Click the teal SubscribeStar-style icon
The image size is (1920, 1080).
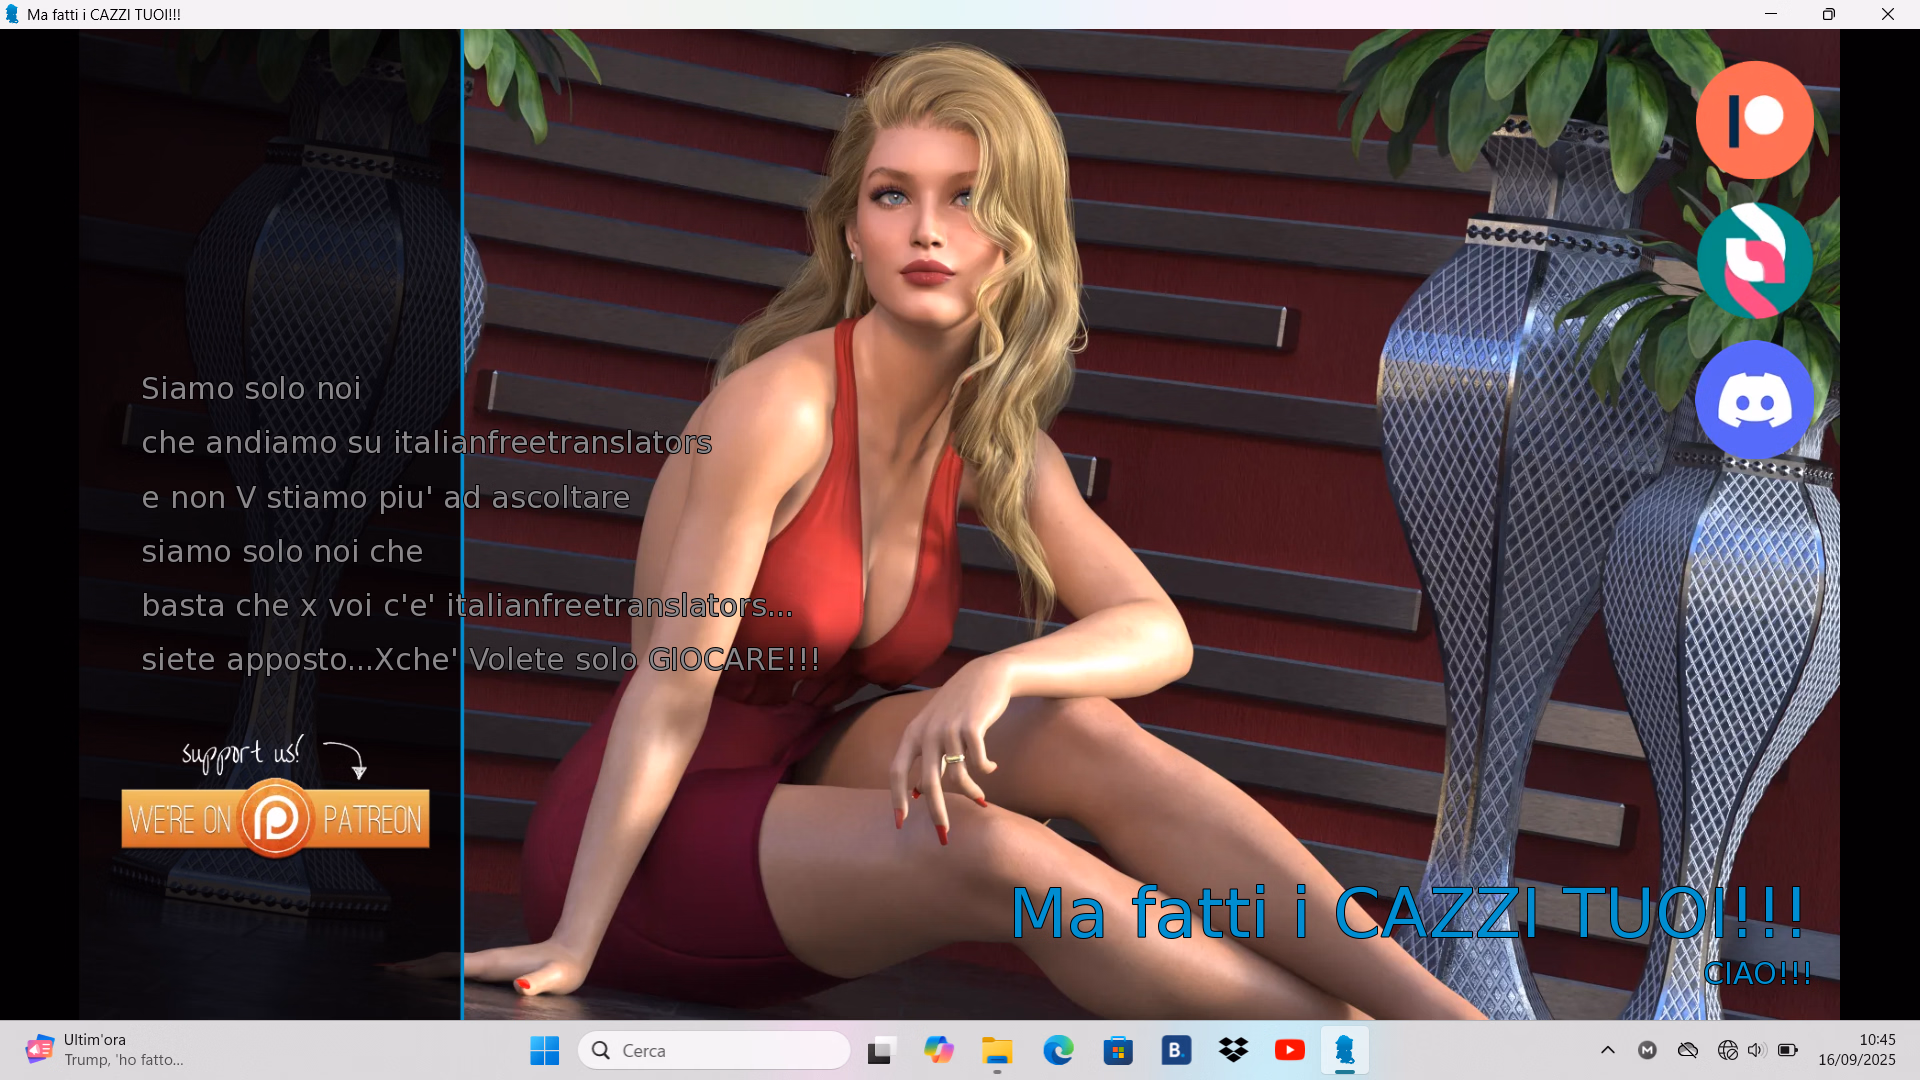pos(1754,260)
